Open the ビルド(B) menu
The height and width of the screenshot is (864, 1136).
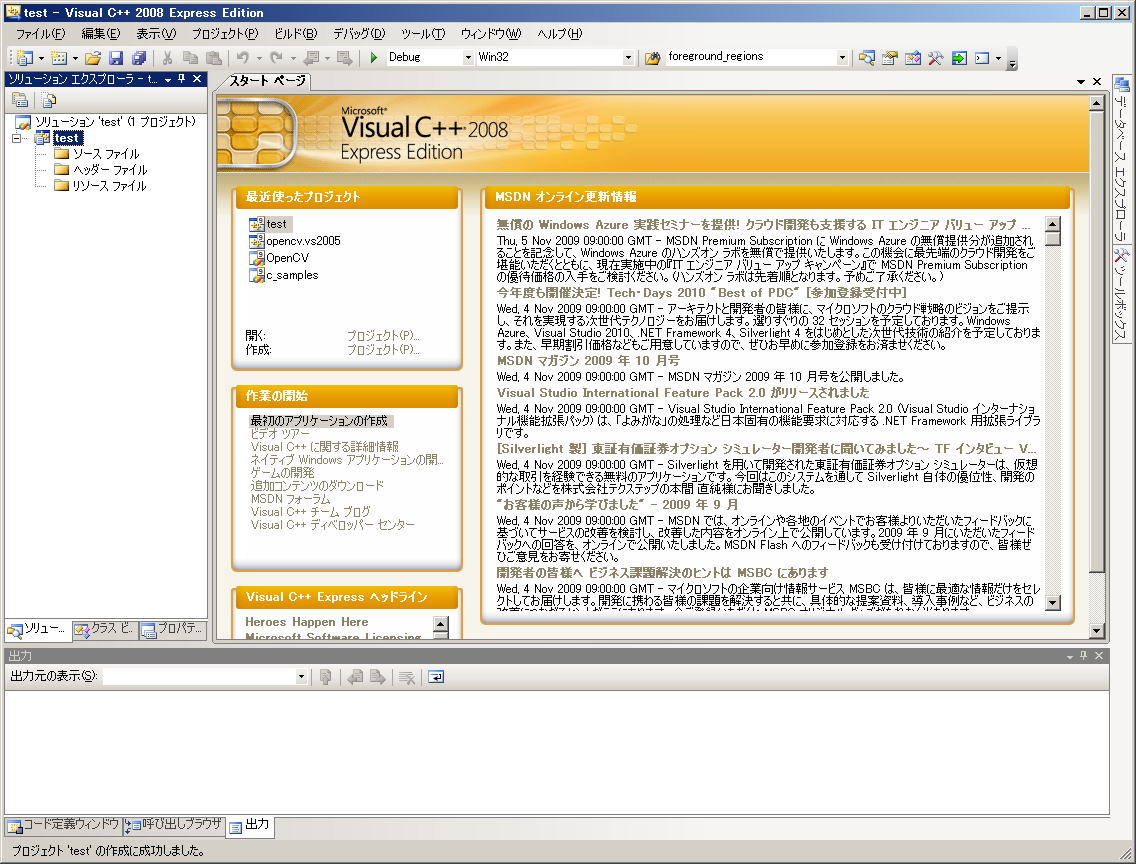click(296, 33)
